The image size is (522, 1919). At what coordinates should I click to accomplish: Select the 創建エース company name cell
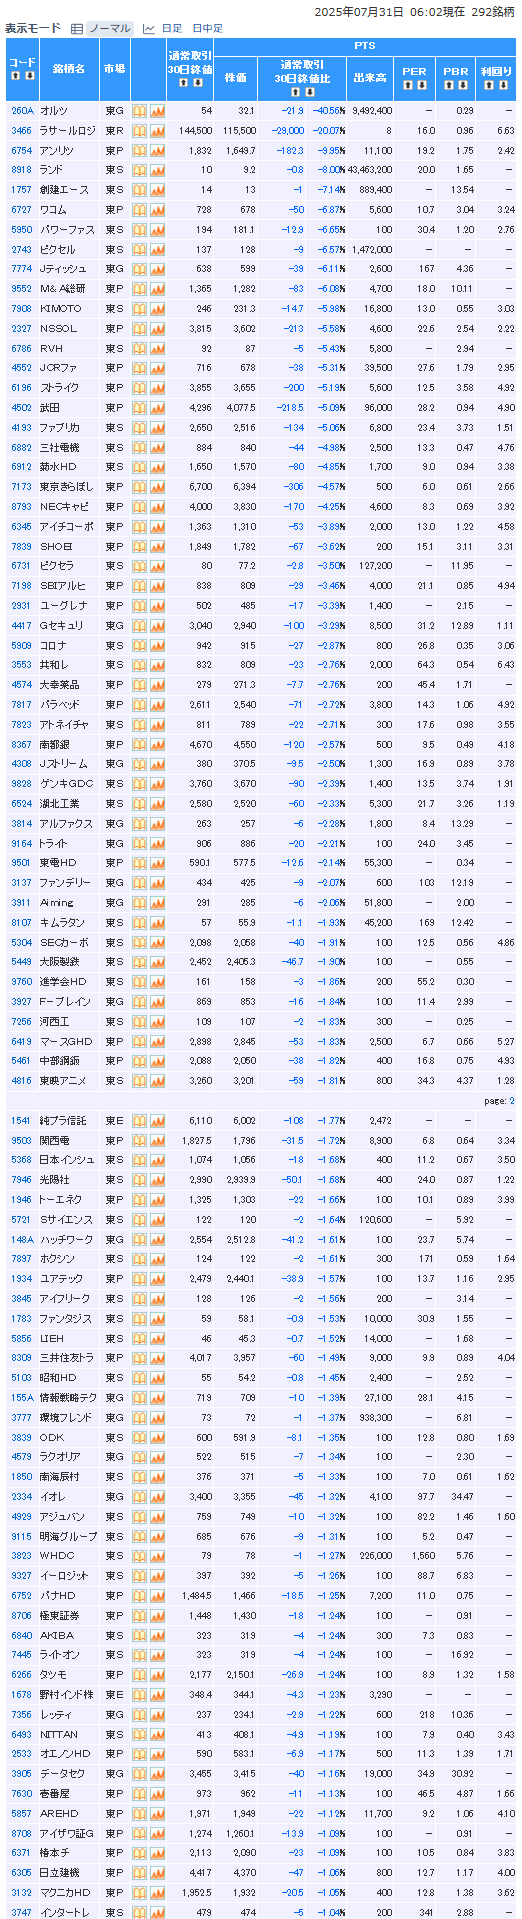click(68, 190)
